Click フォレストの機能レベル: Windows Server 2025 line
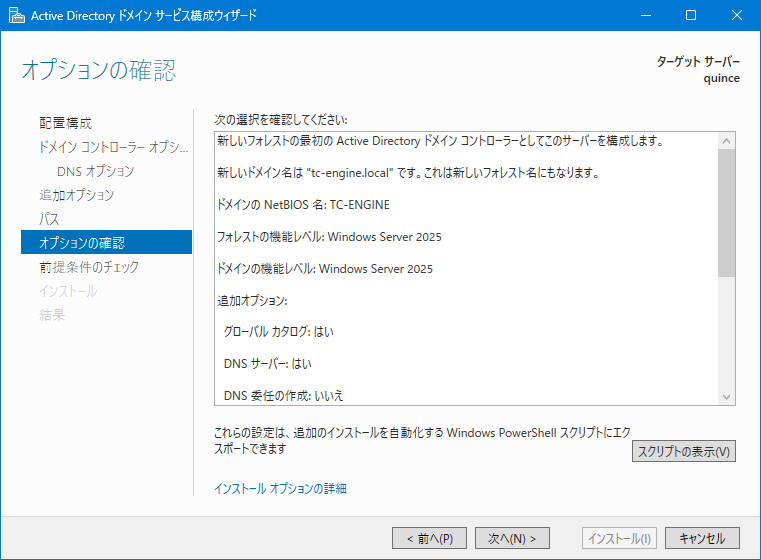The height and width of the screenshot is (560, 761). (329, 237)
